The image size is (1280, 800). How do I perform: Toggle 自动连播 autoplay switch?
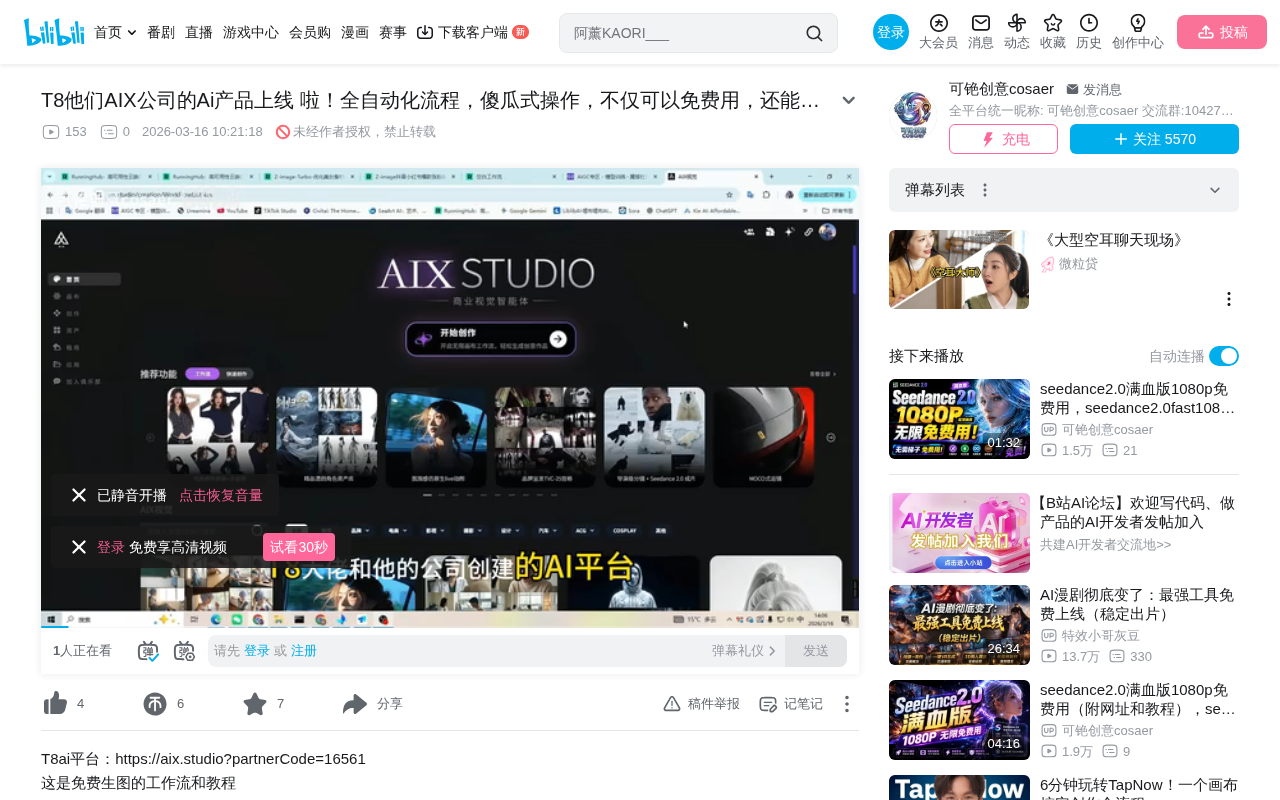tap(1224, 356)
